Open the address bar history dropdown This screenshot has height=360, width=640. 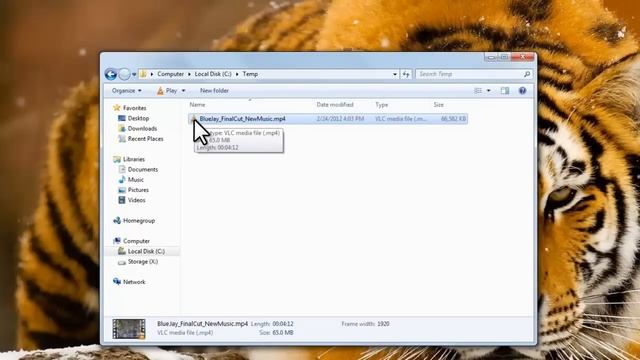pos(395,74)
